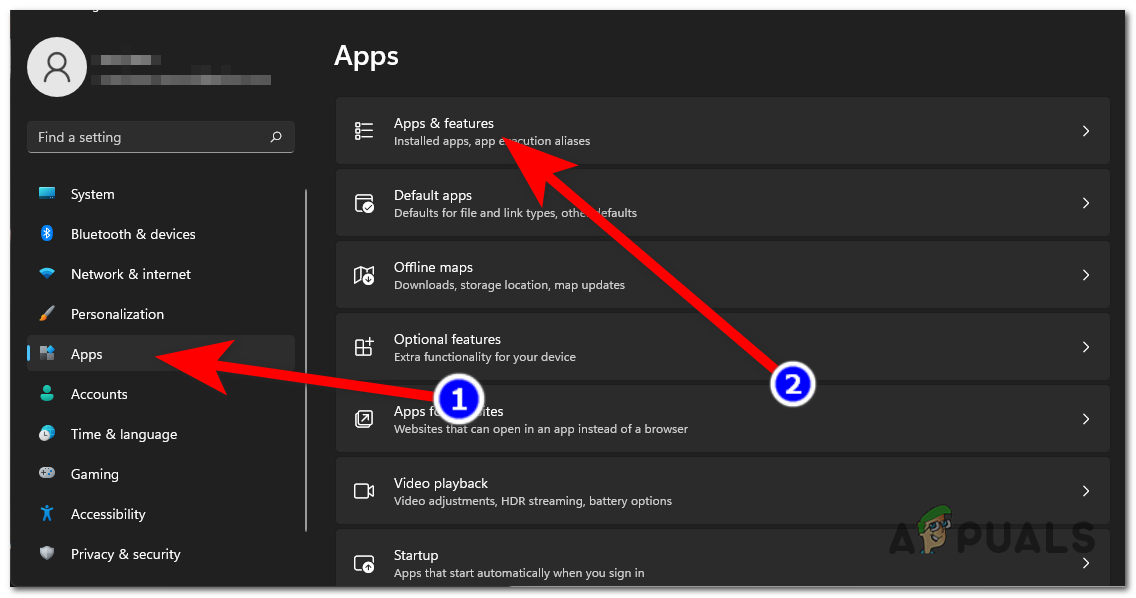Select the Apps sidebar entry
1136x598 pixels.
click(161, 353)
